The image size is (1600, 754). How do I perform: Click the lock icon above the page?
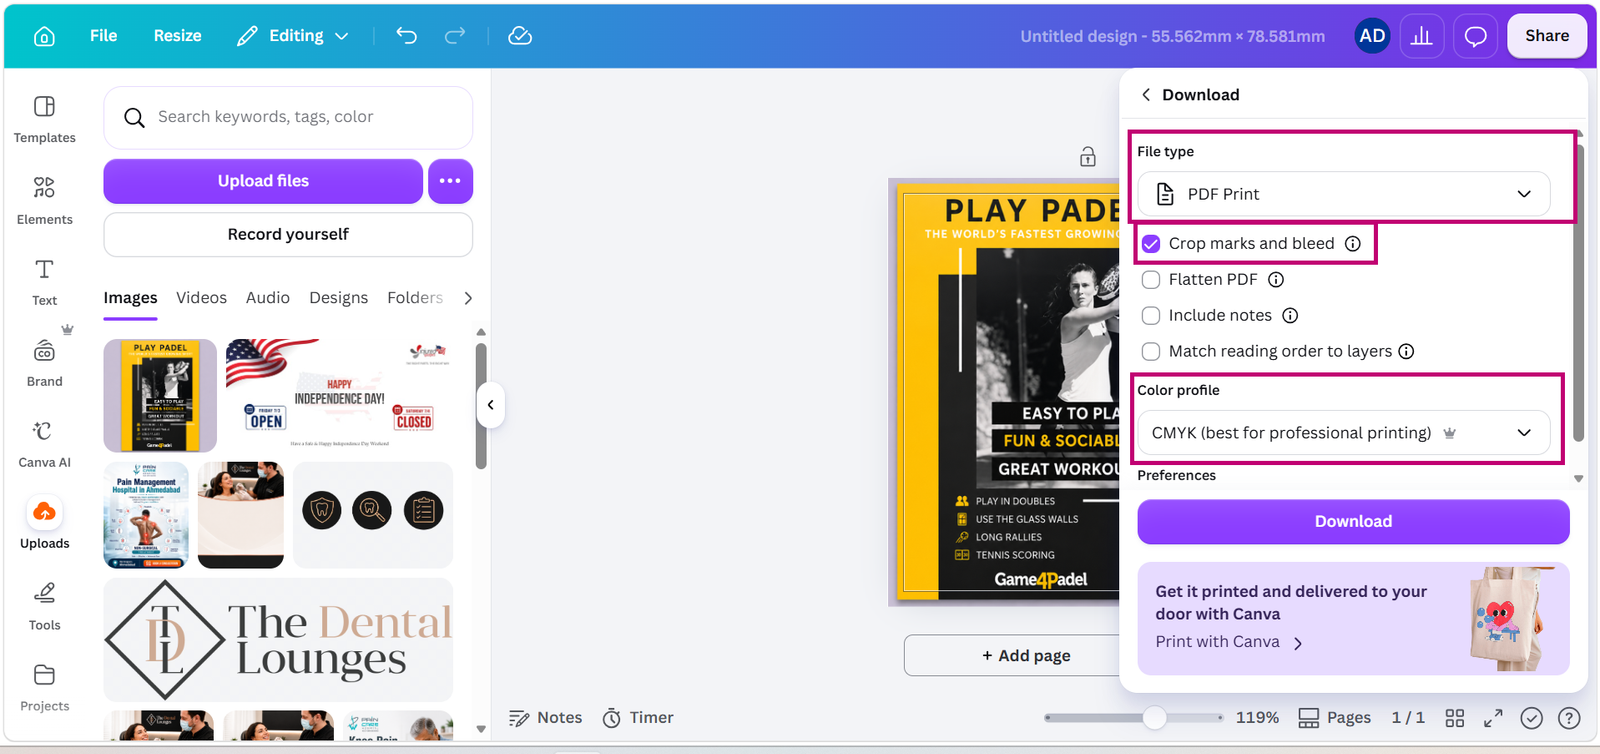pos(1088,157)
